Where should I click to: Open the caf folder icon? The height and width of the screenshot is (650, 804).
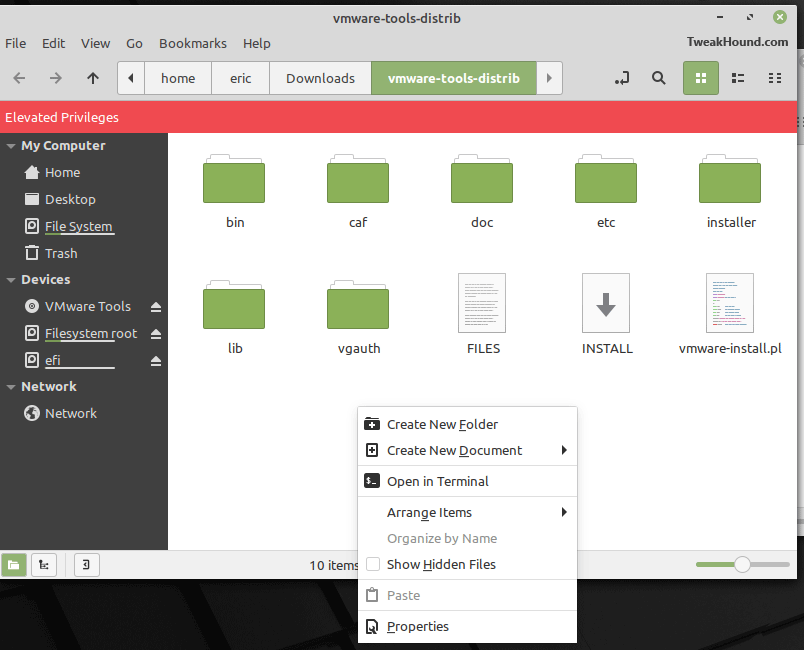pyautogui.click(x=358, y=179)
